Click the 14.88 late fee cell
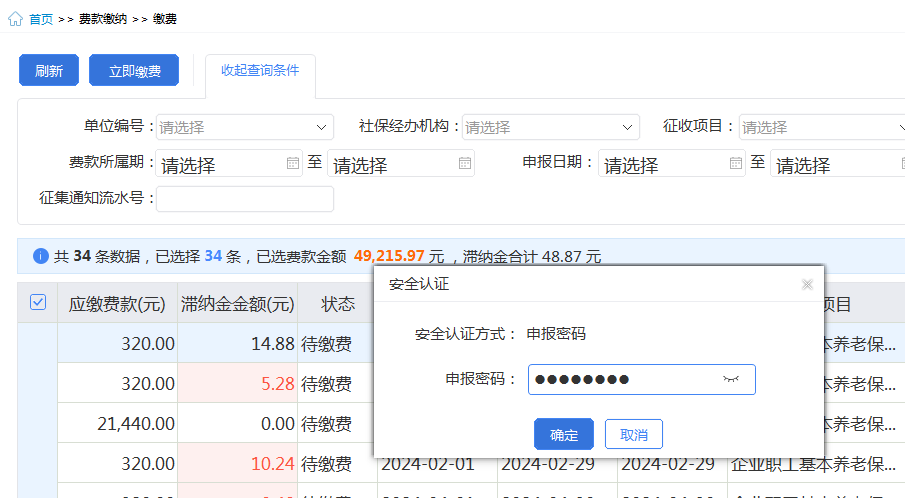 237,343
